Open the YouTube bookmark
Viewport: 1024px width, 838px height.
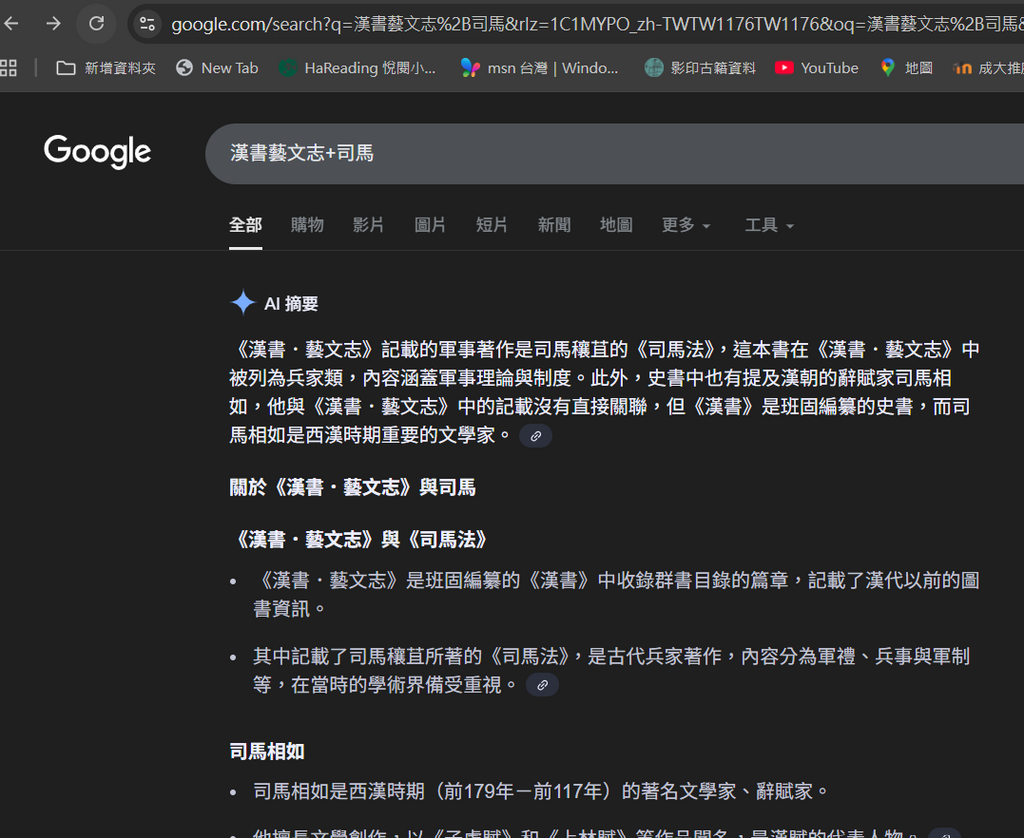[817, 68]
